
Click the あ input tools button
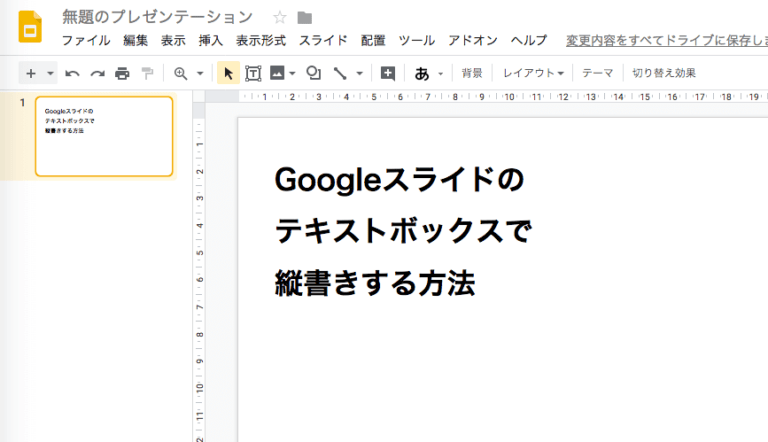point(422,74)
